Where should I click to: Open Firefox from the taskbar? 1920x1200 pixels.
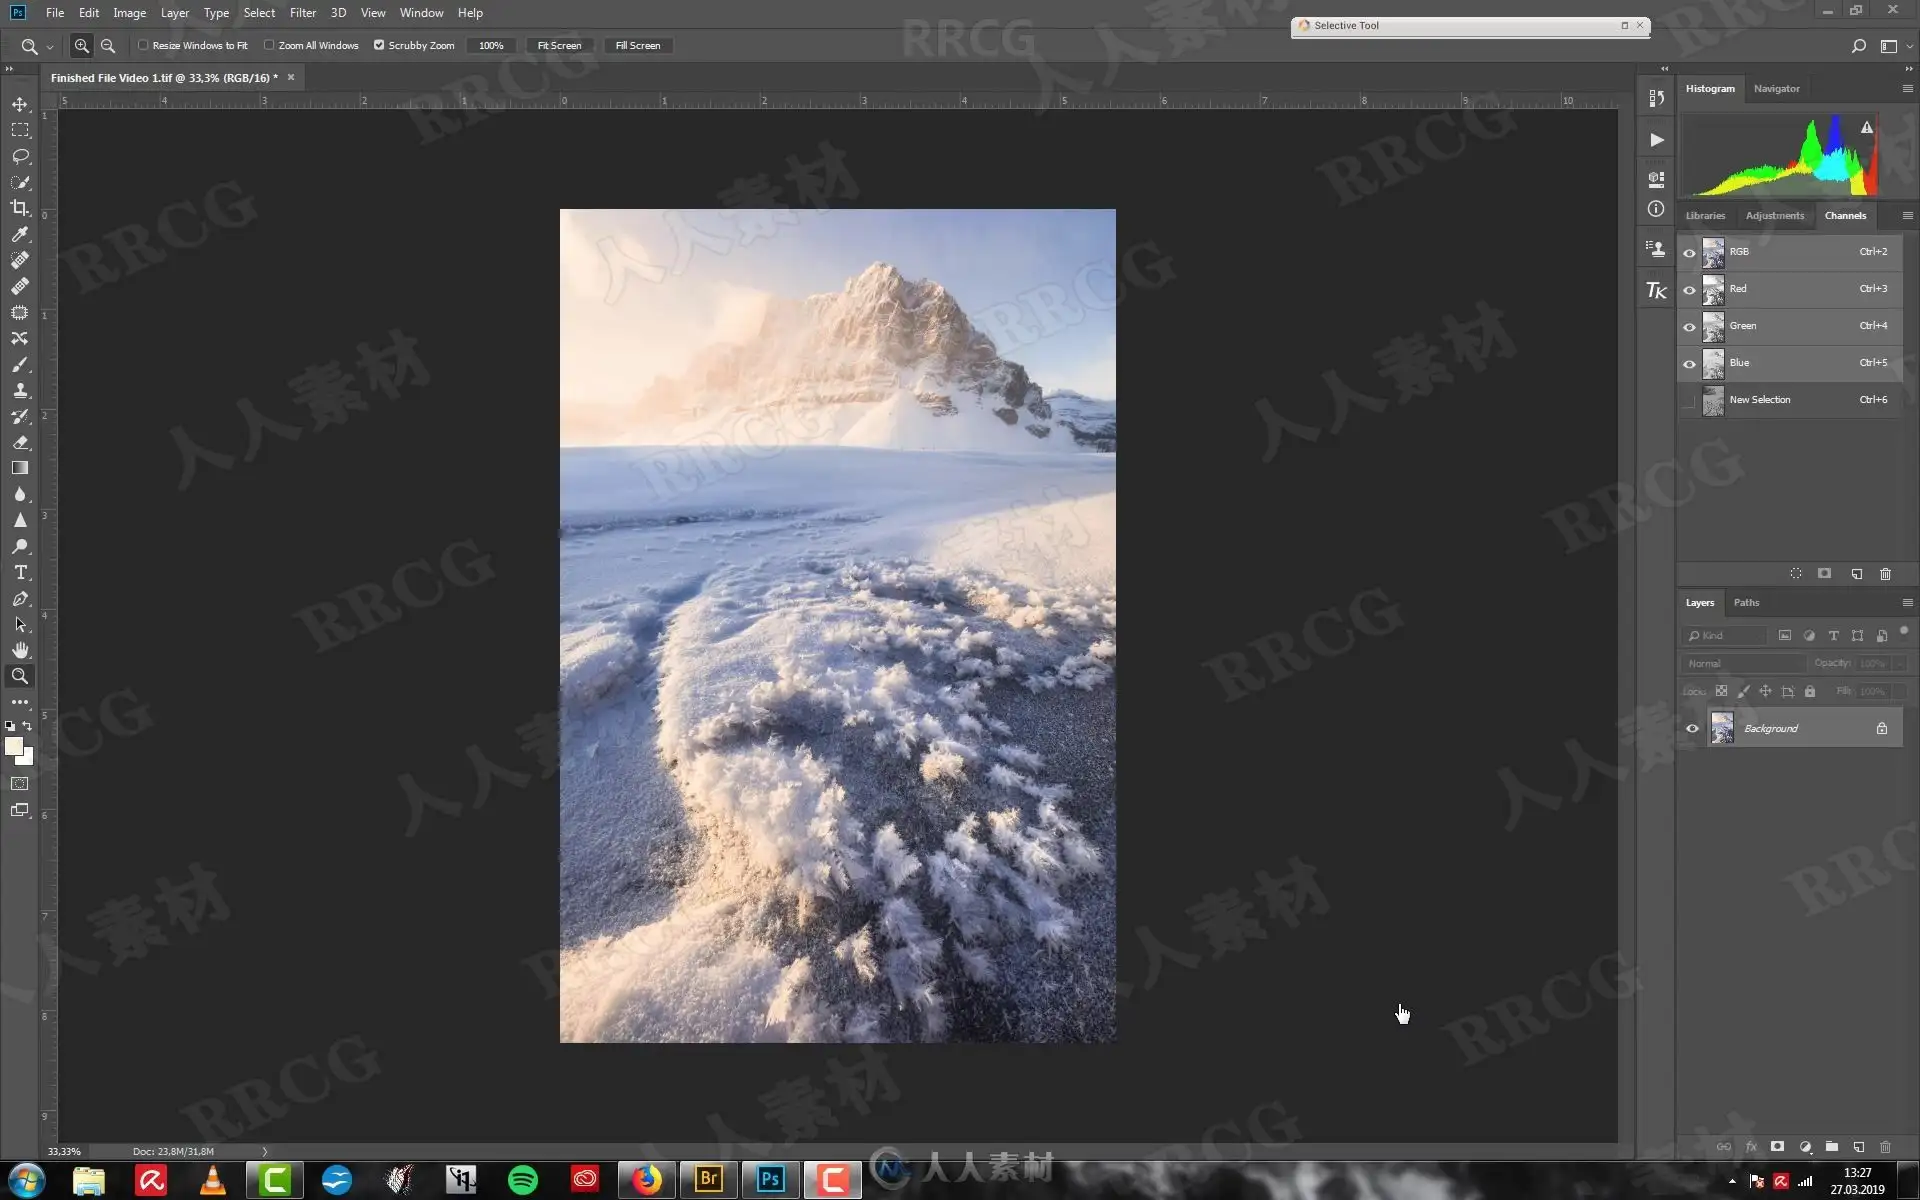tap(646, 1180)
